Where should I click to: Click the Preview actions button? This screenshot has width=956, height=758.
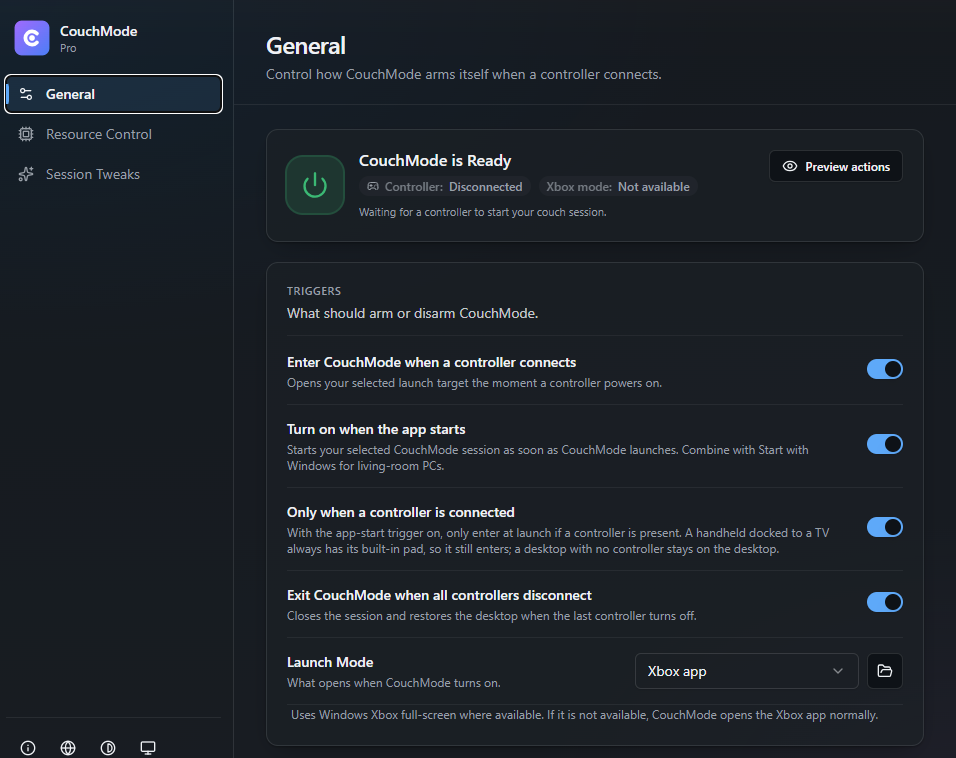coord(835,166)
